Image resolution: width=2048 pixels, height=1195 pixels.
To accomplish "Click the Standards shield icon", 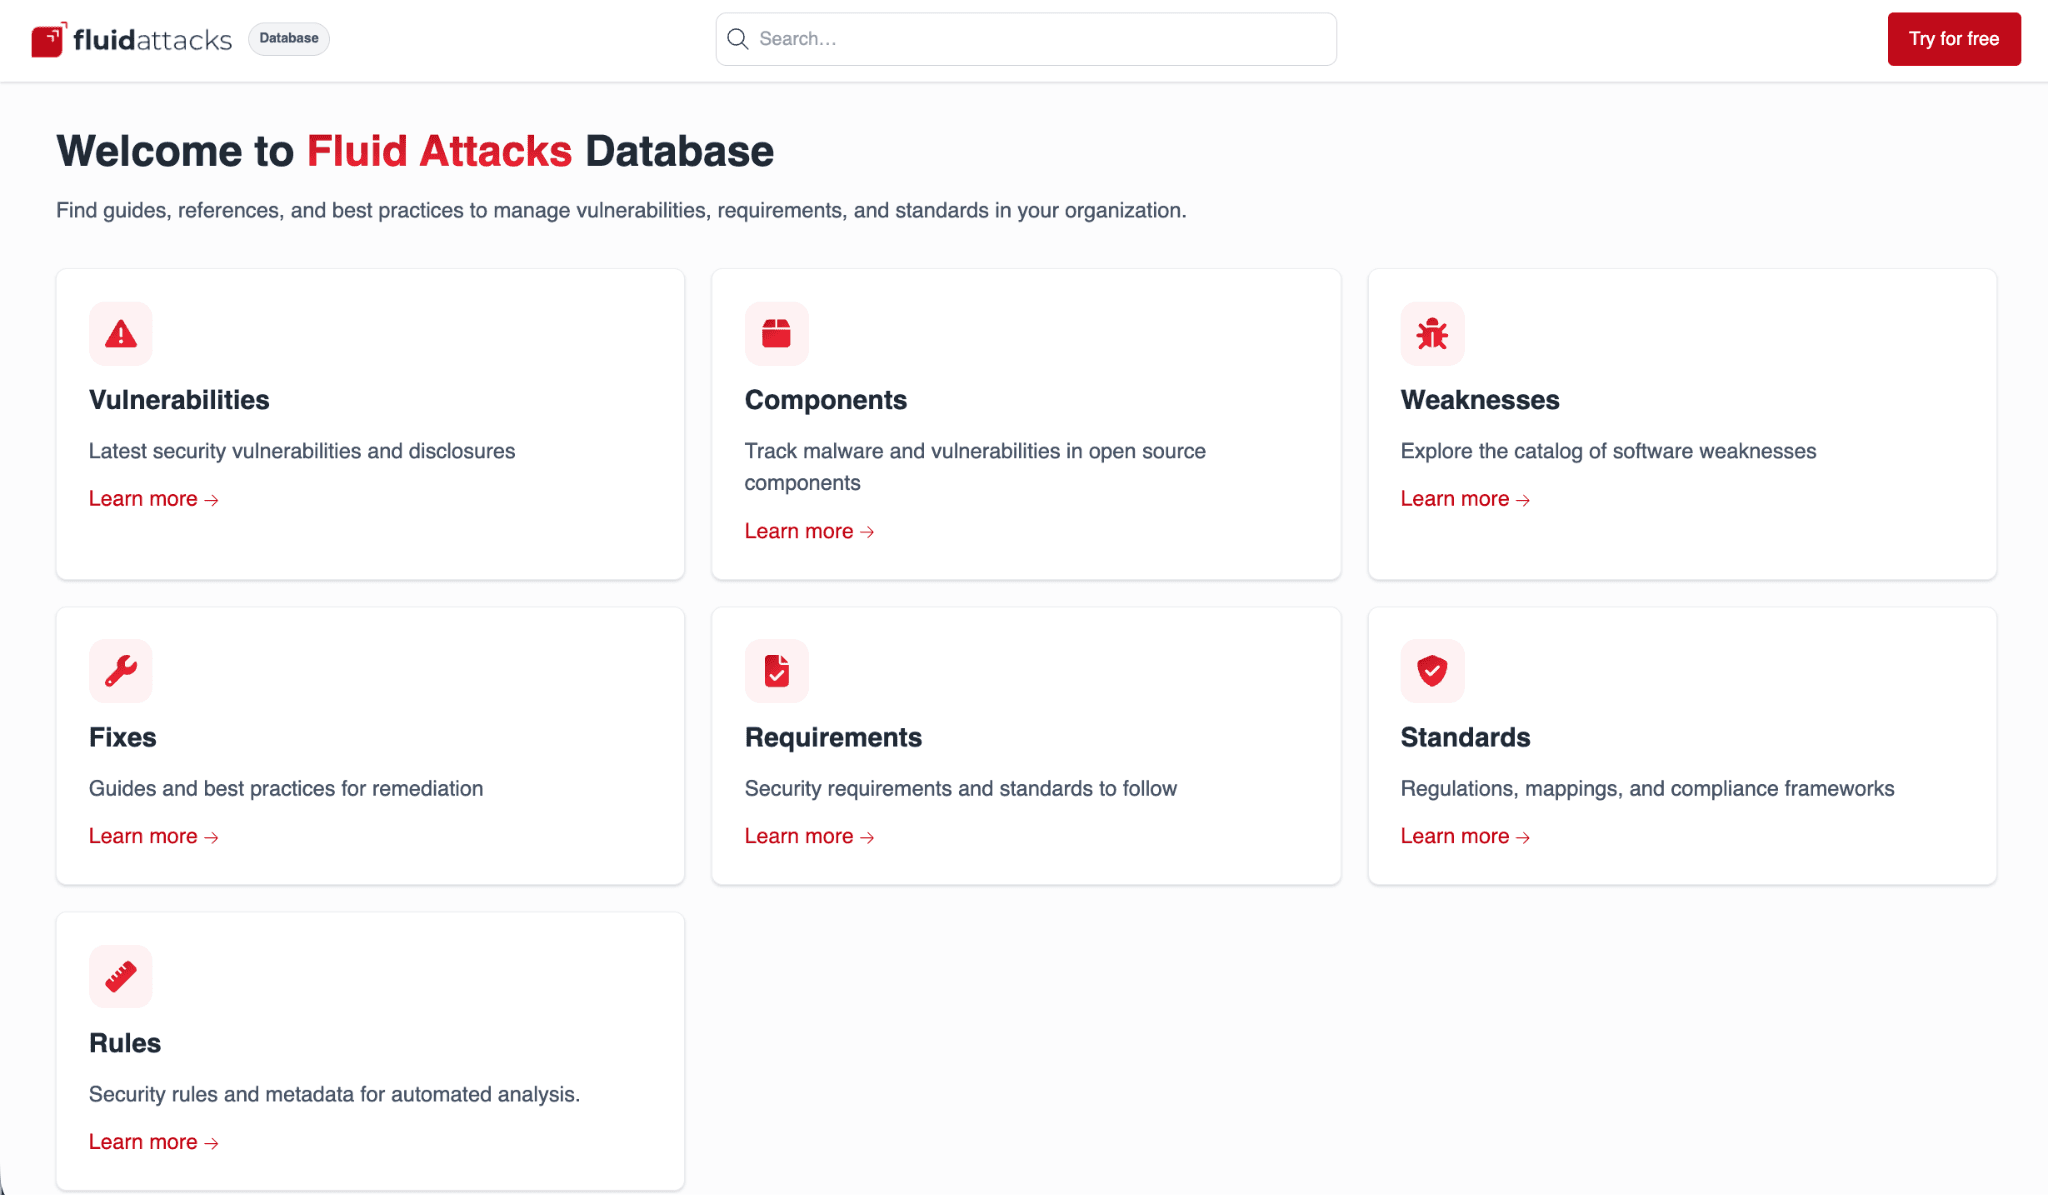I will 1433,671.
